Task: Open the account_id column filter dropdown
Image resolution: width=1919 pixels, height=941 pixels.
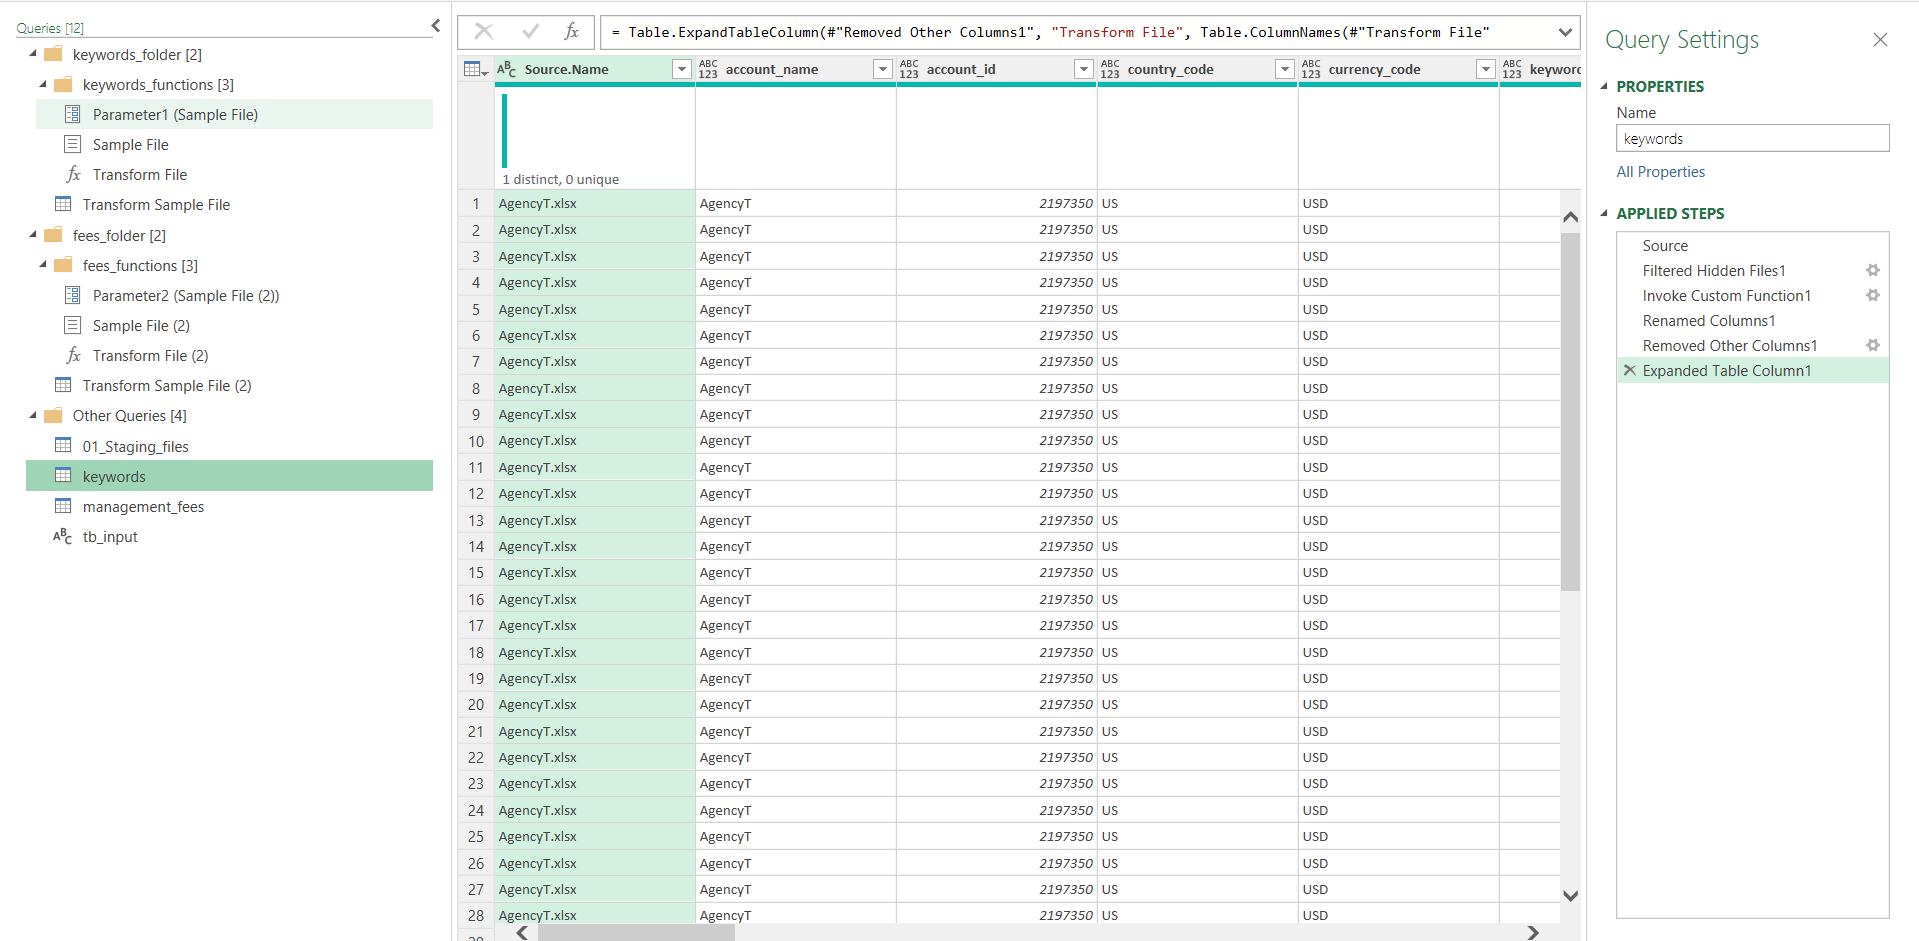Action: coord(1083,69)
